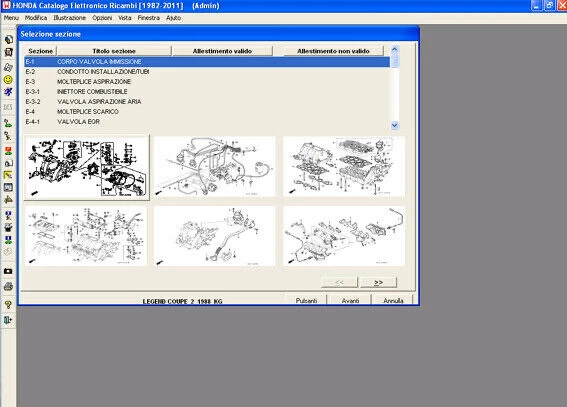Image resolution: width=567 pixels, height=407 pixels.
Task: Click the section list scroll down arrow
Action: coord(395,125)
